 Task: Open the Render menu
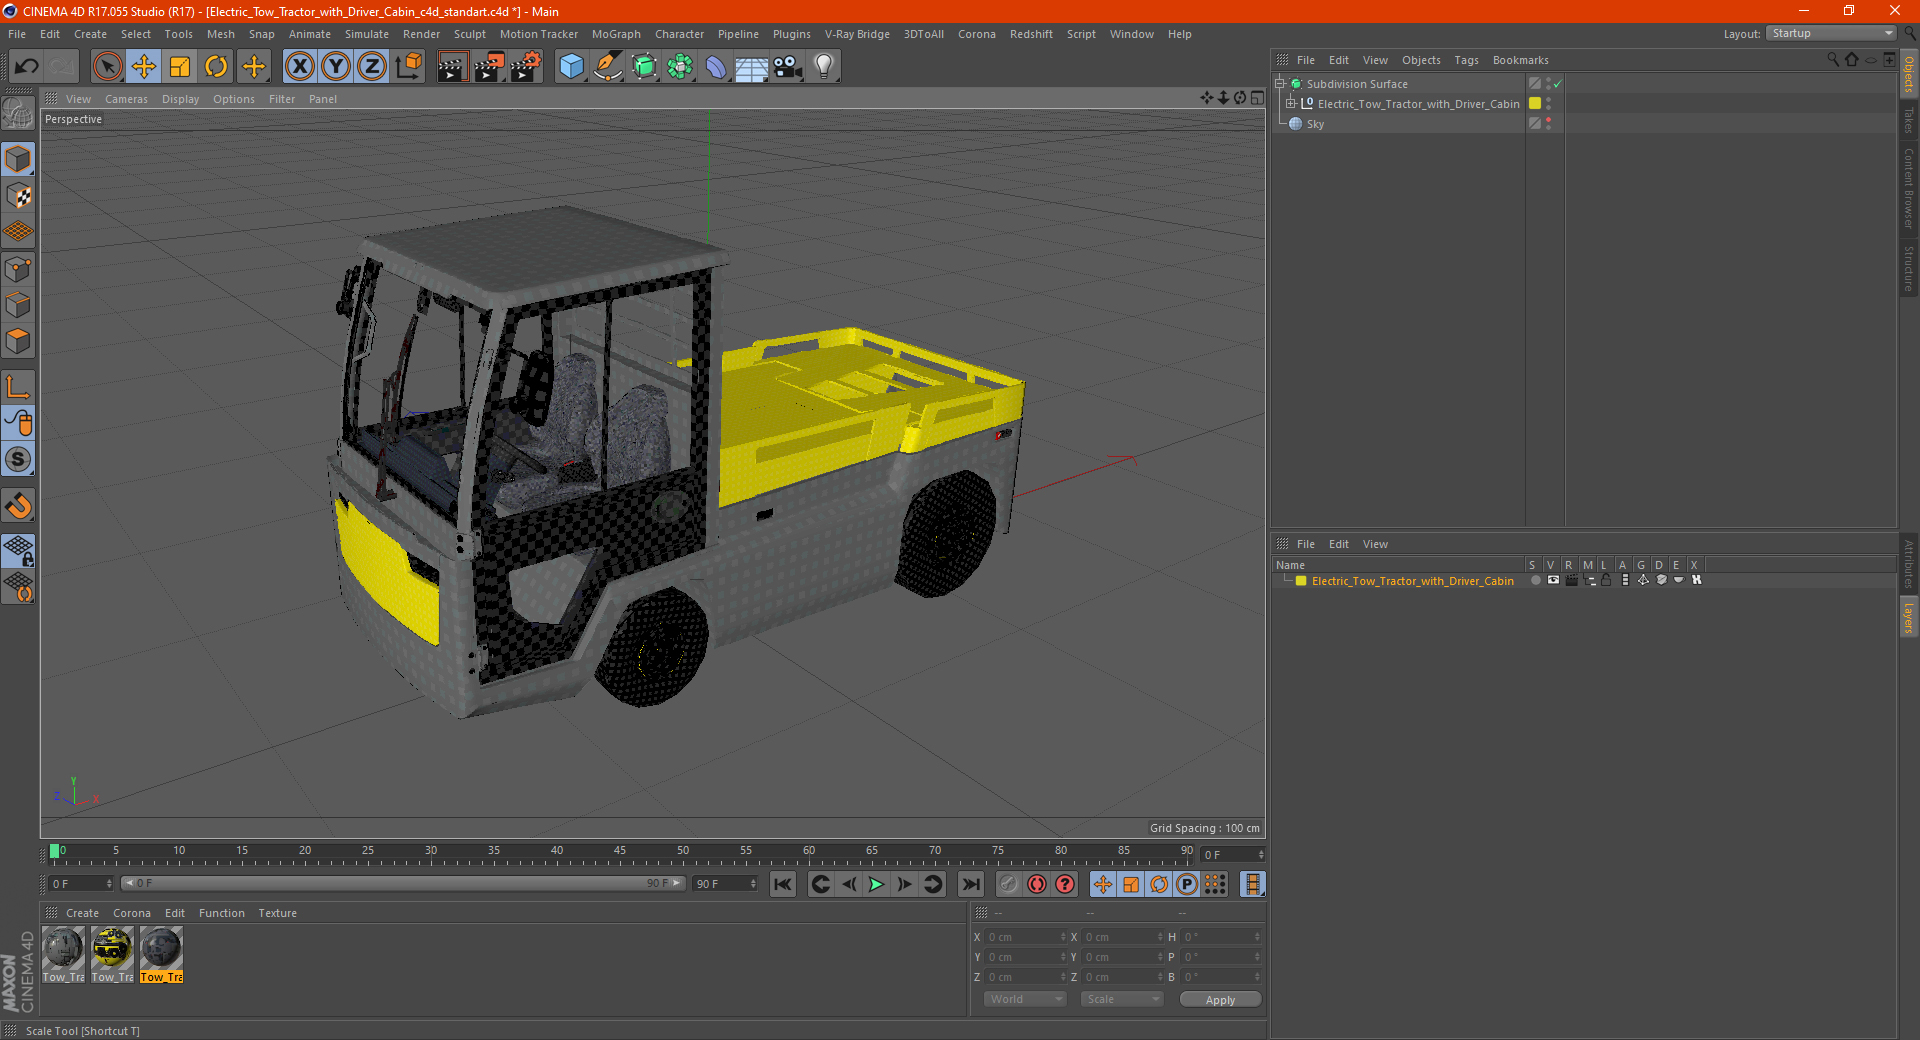[x=421, y=34]
